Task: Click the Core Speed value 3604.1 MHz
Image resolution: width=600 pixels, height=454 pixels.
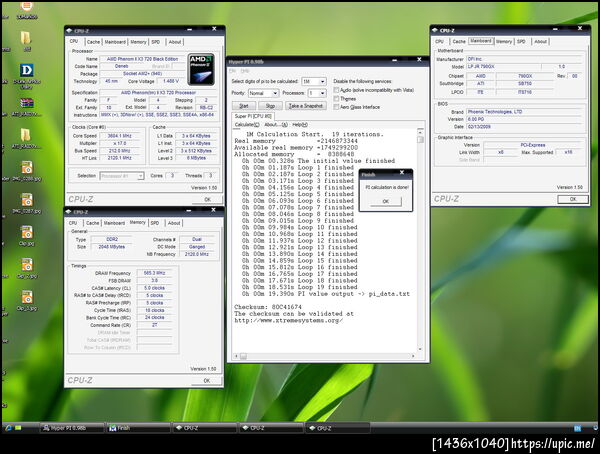Action: (119, 136)
